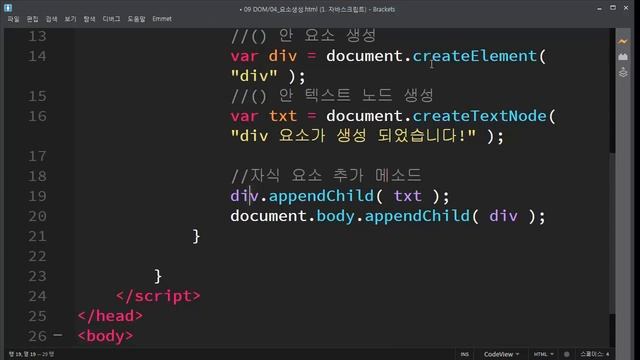Viewport: 640px width, 360px height.
Task: Open the 검색 (Find) menu
Action: (x=52, y=19)
